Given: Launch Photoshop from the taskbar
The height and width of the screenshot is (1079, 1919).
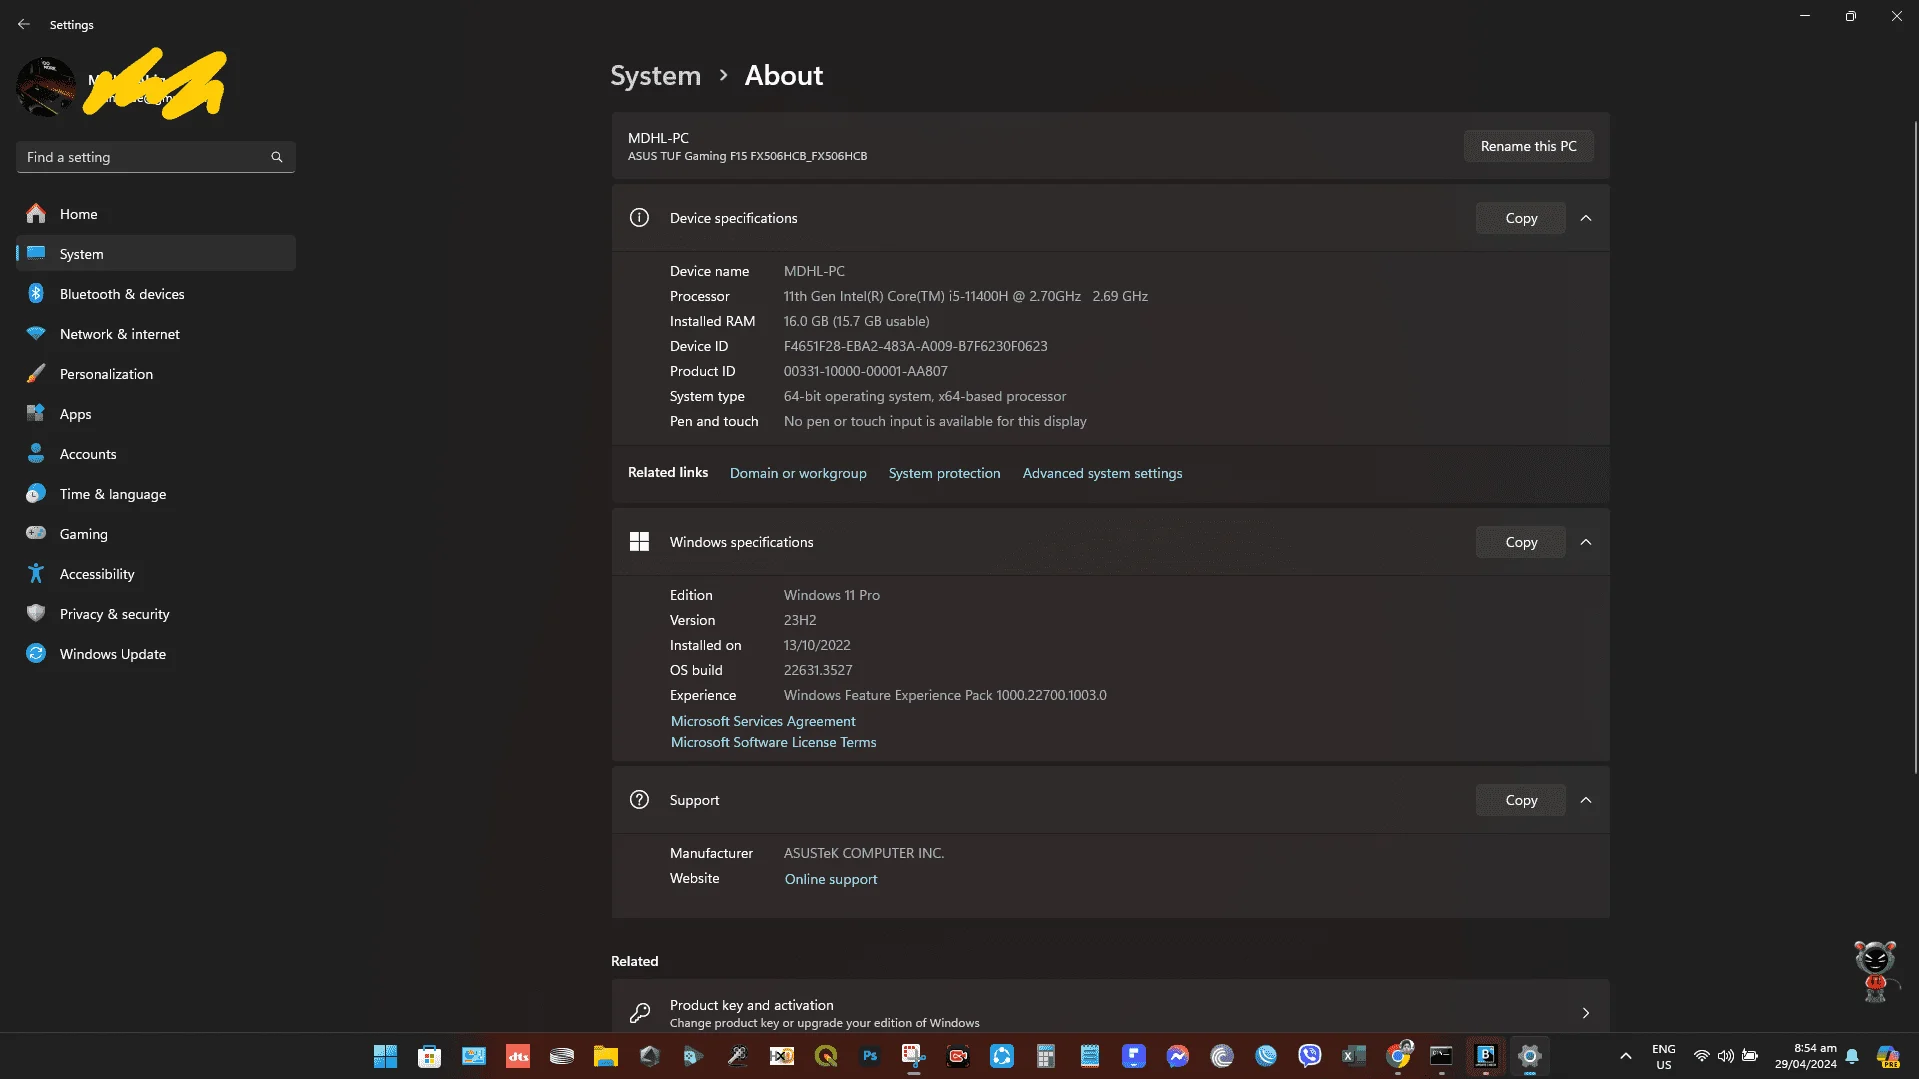Looking at the screenshot, I should (869, 1056).
